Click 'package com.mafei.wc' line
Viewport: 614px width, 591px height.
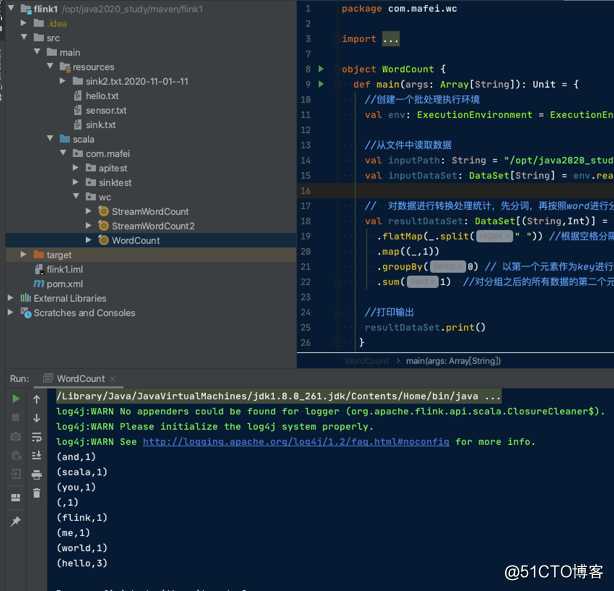[399, 9]
